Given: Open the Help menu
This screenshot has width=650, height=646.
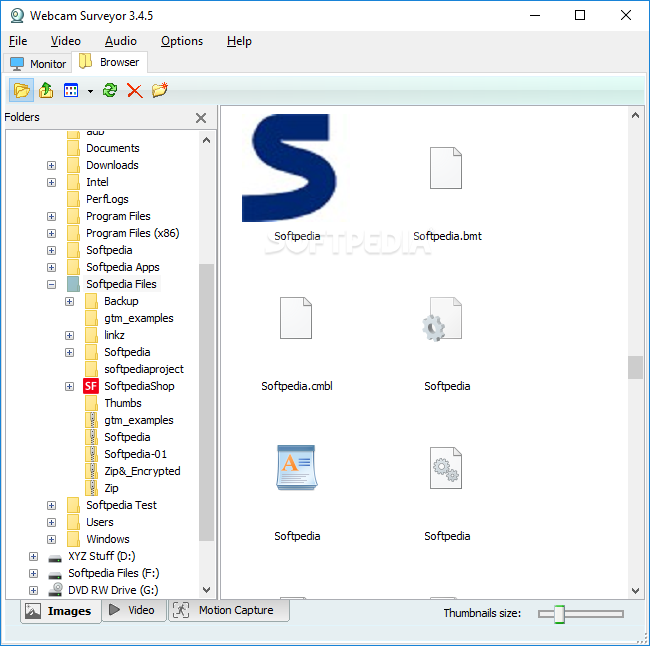Looking at the screenshot, I should 239,41.
